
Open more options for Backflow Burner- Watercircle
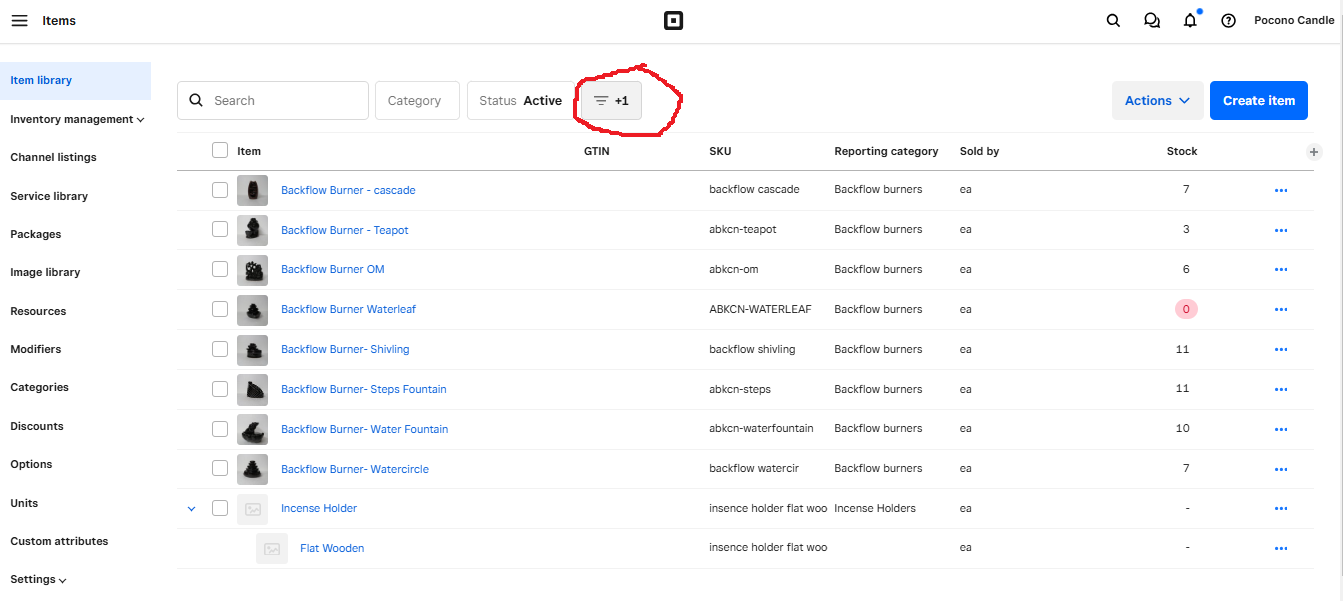(x=1281, y=469)
